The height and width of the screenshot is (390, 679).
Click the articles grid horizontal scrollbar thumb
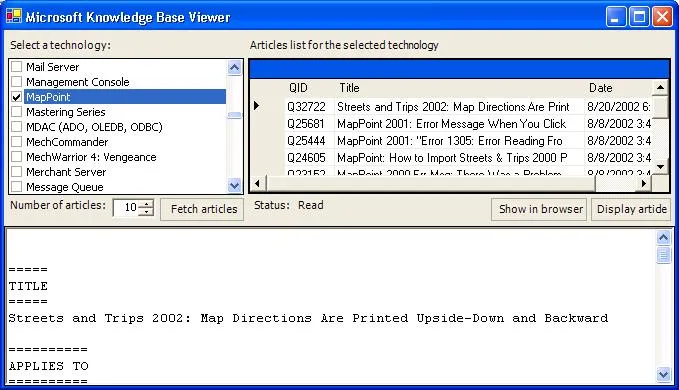point(431,184)
